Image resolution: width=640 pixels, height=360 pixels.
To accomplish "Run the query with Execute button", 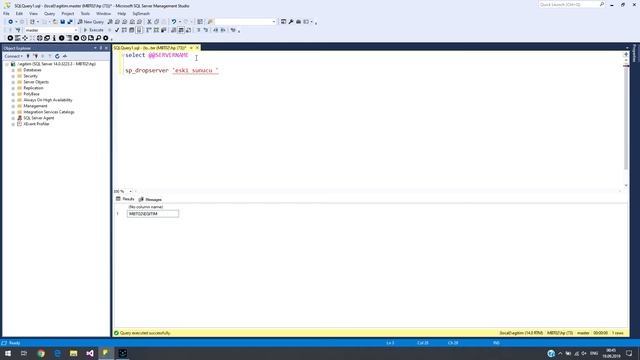I will pos(93,30).
